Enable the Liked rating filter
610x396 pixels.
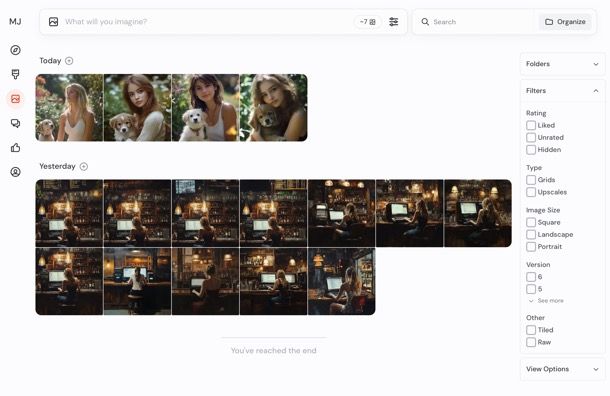531,125
